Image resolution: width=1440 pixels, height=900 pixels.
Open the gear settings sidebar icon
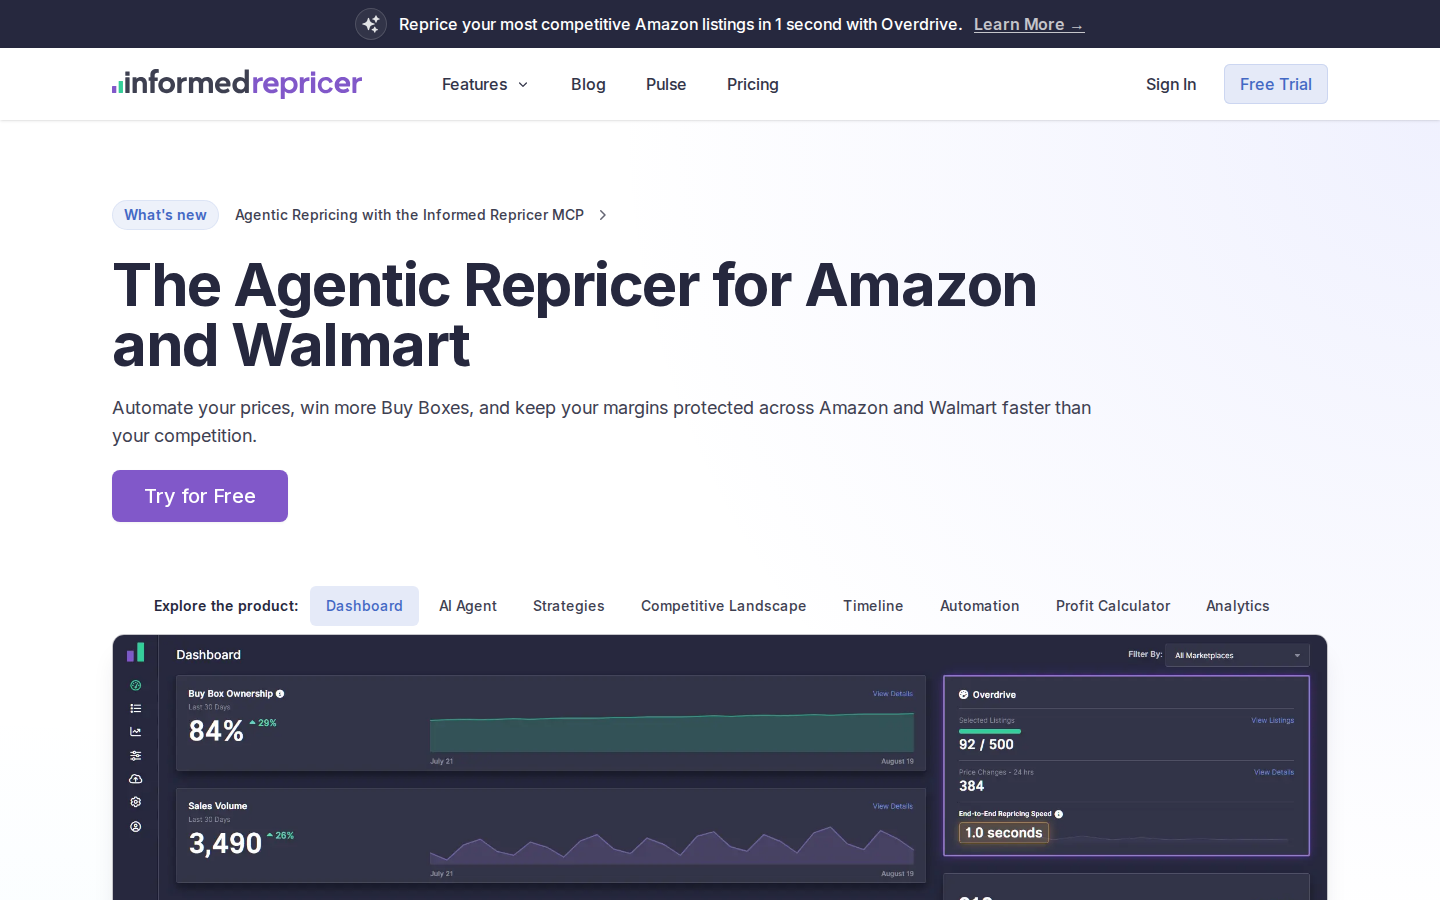tap(135, 802)
